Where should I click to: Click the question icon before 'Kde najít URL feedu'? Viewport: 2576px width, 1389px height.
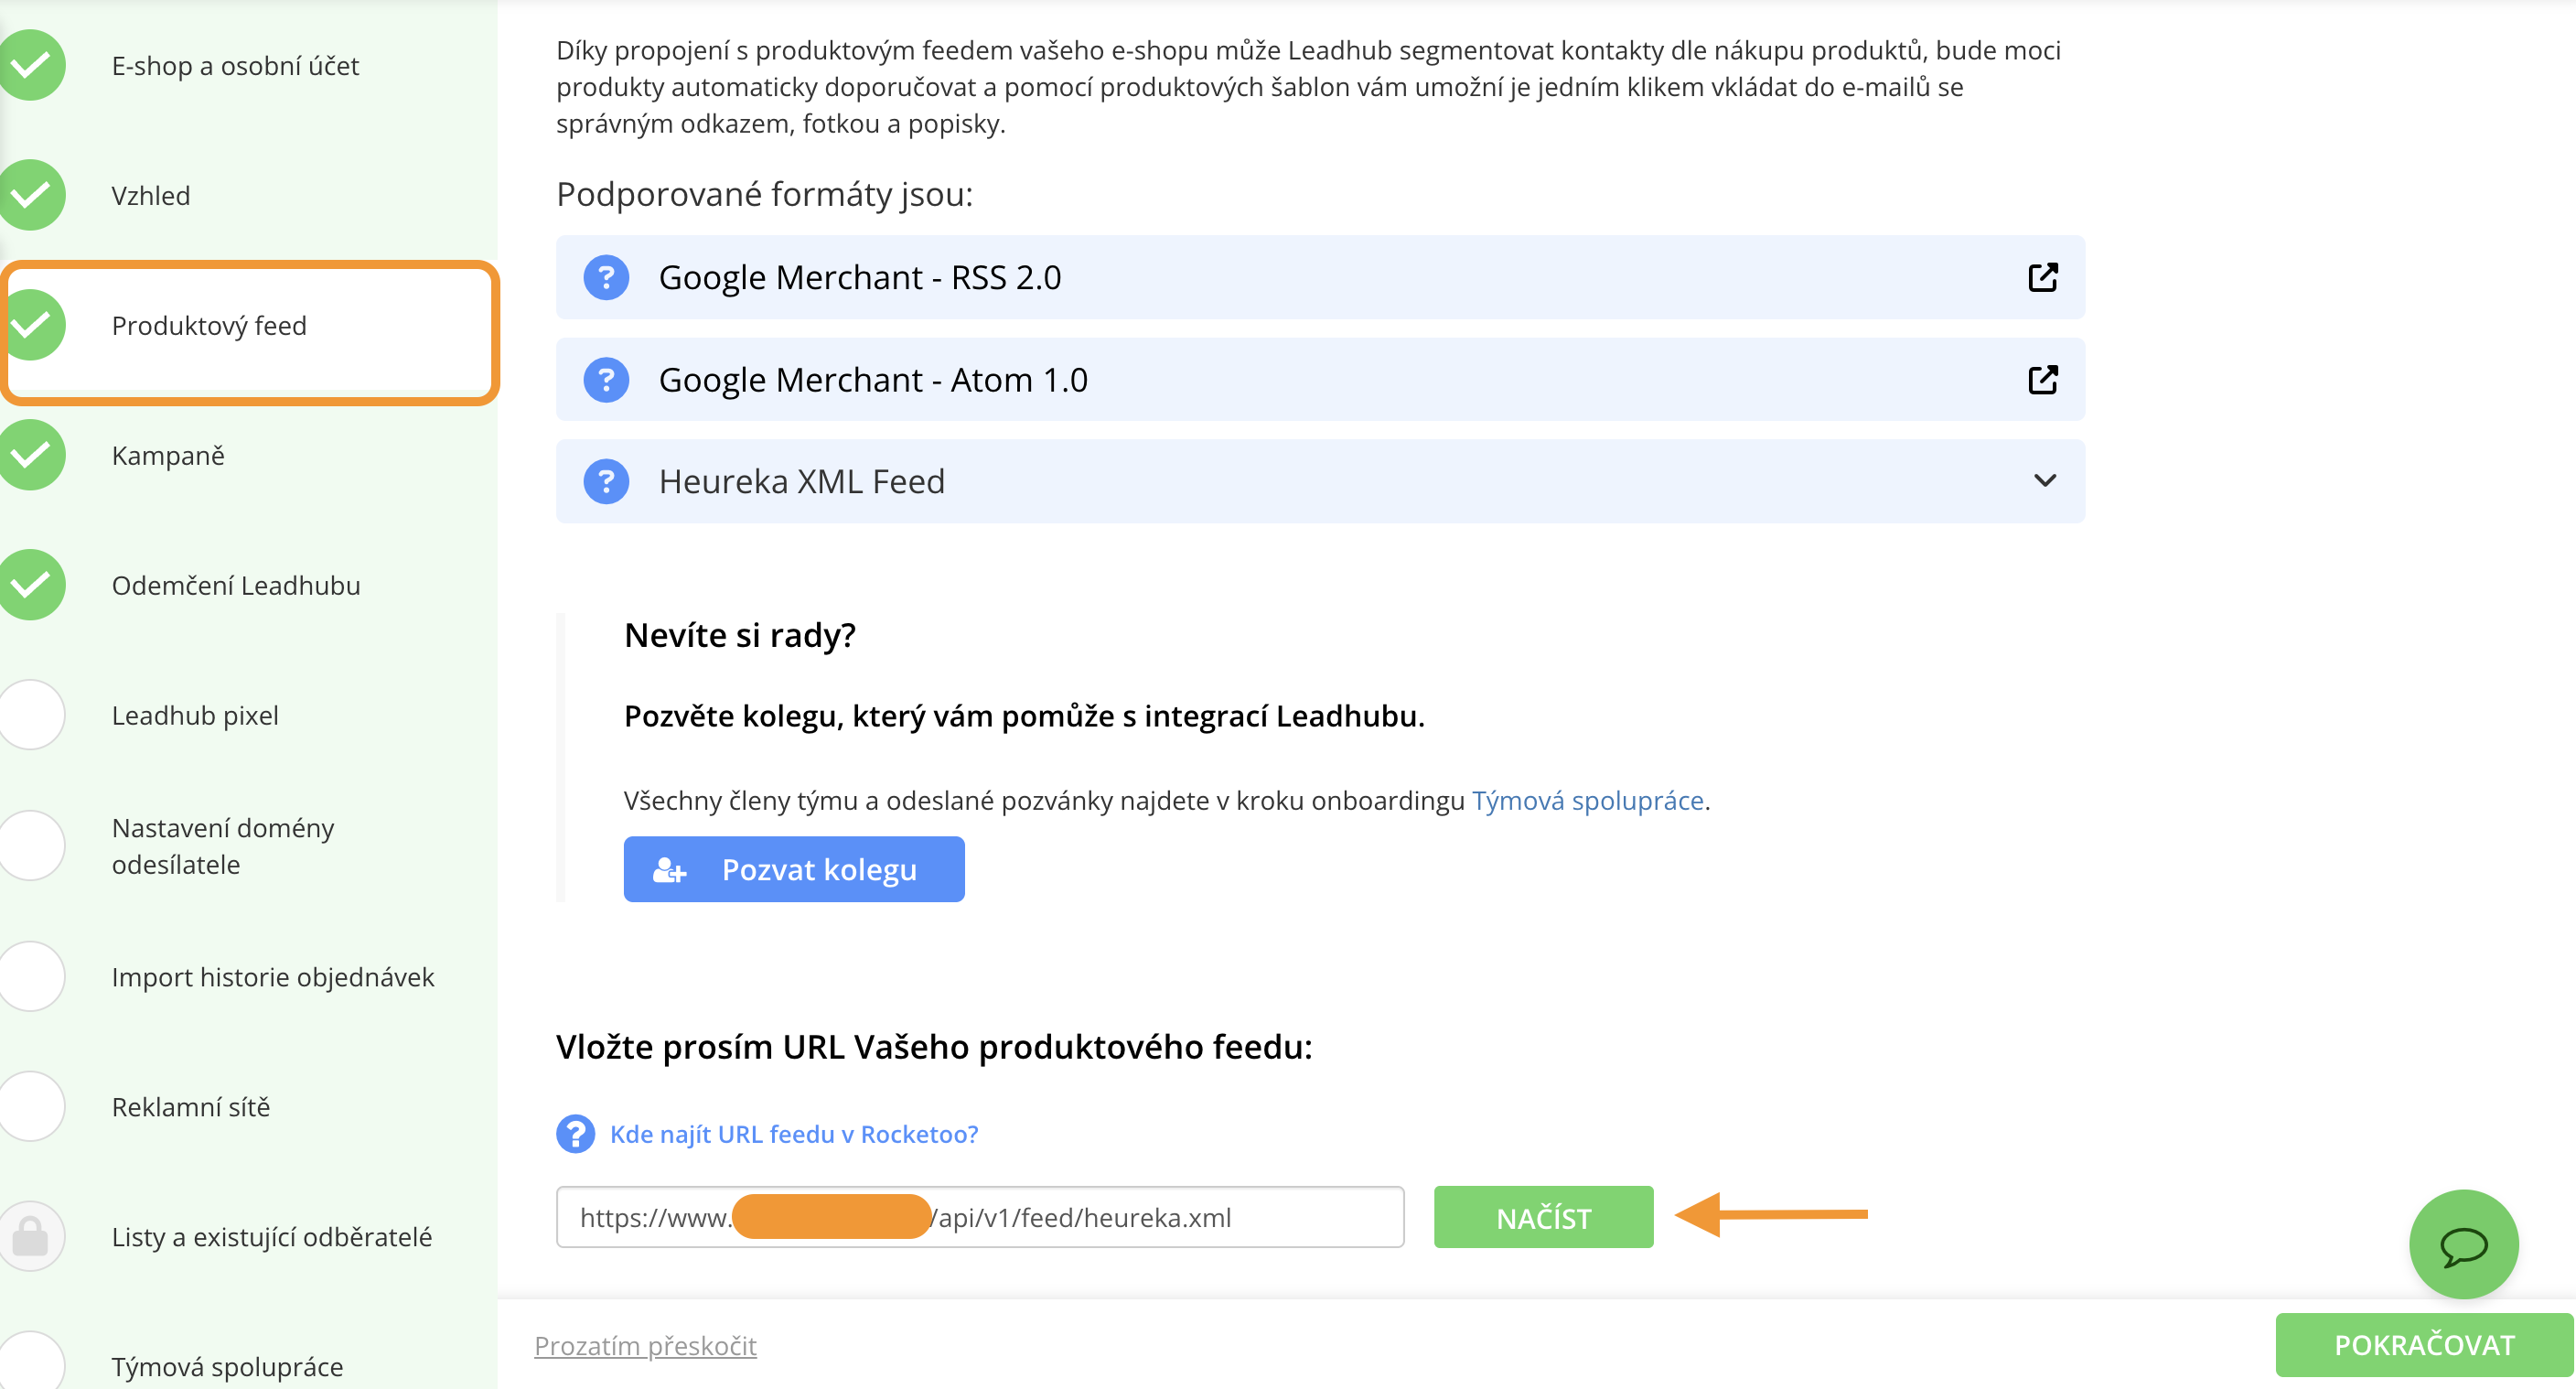point(575,1134)
